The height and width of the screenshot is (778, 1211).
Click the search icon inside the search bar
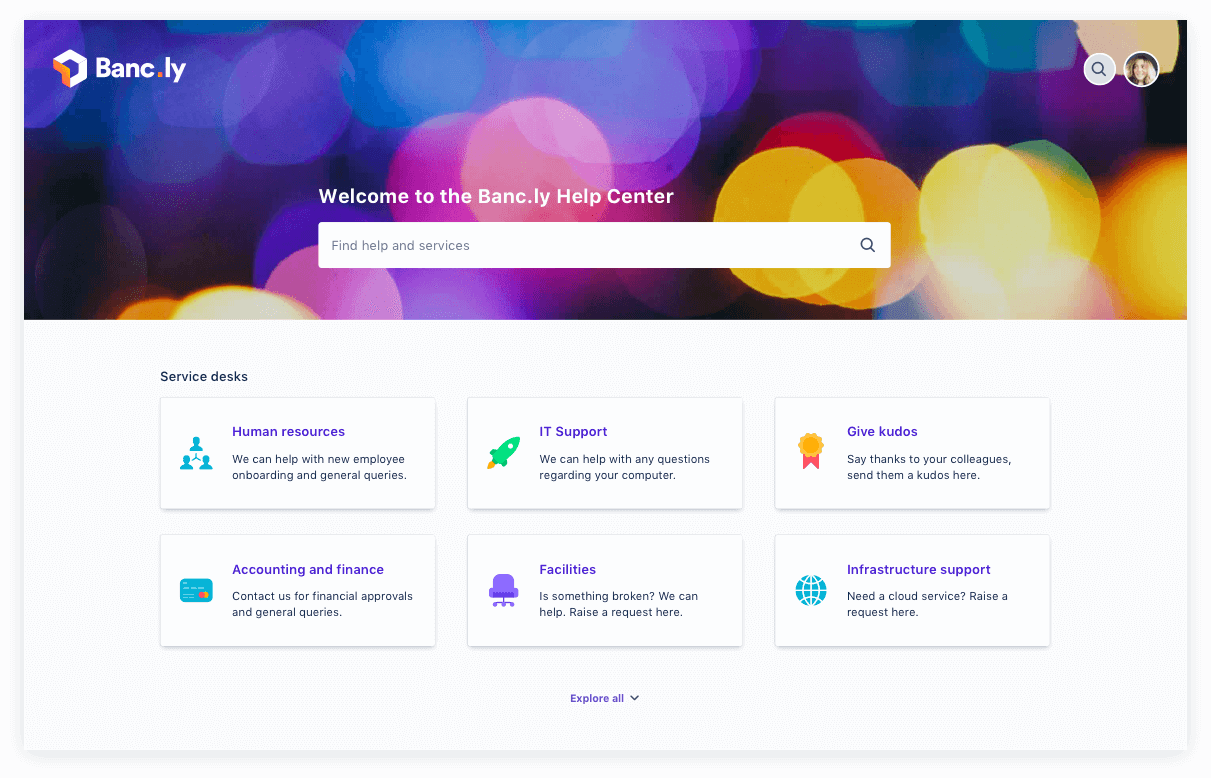pos(866,244)
